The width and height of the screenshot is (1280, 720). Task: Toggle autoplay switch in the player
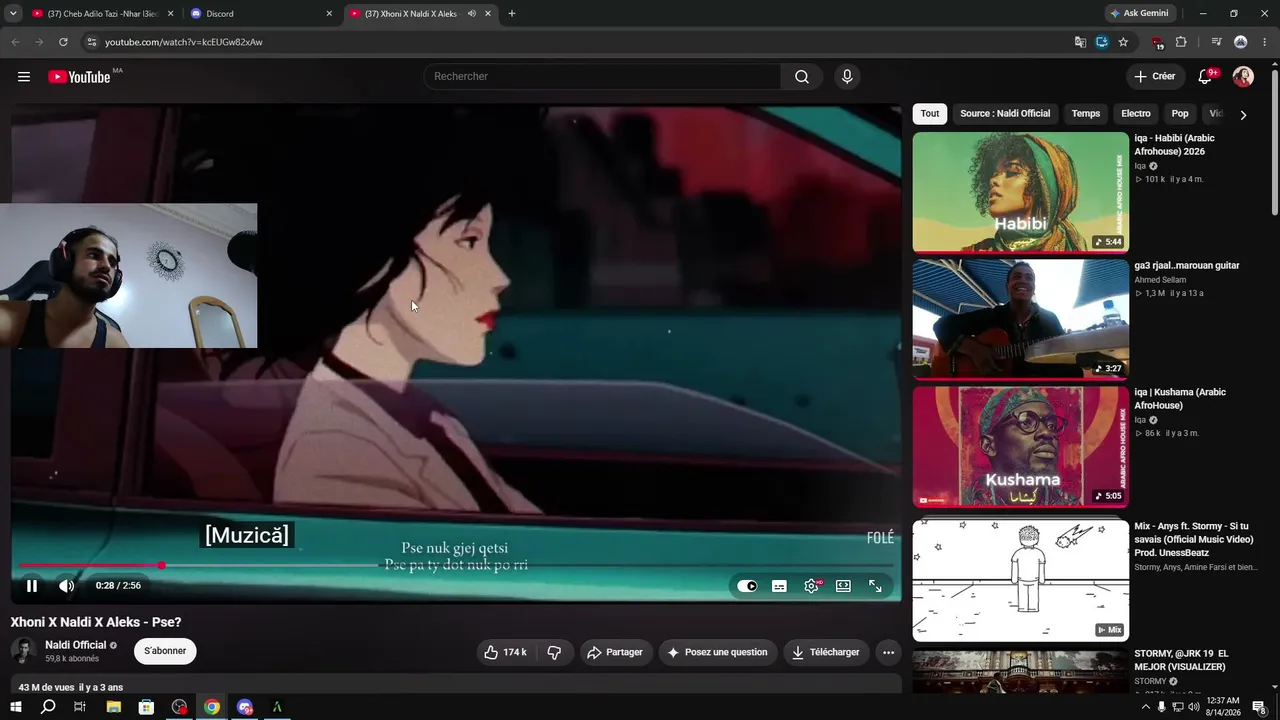click(747, 586)
